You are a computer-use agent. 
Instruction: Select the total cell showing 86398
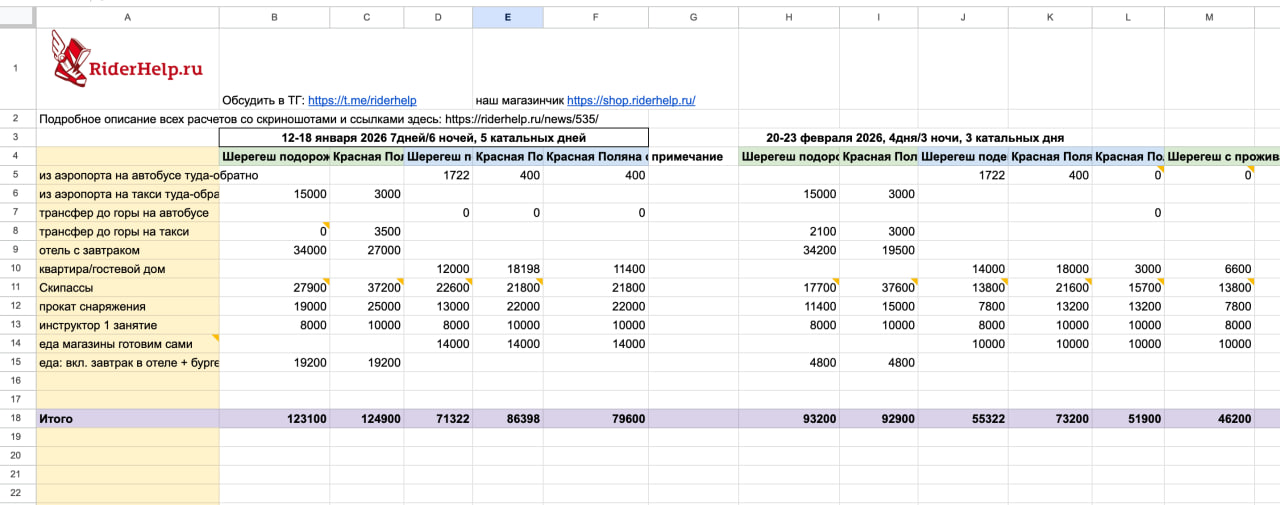pos(507,419)
